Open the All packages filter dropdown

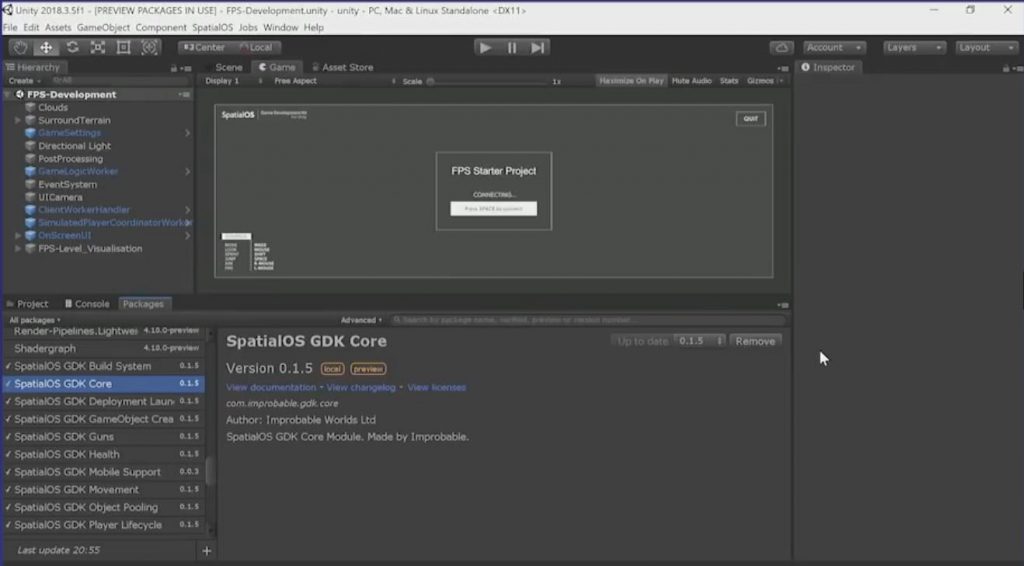point(35,320)
